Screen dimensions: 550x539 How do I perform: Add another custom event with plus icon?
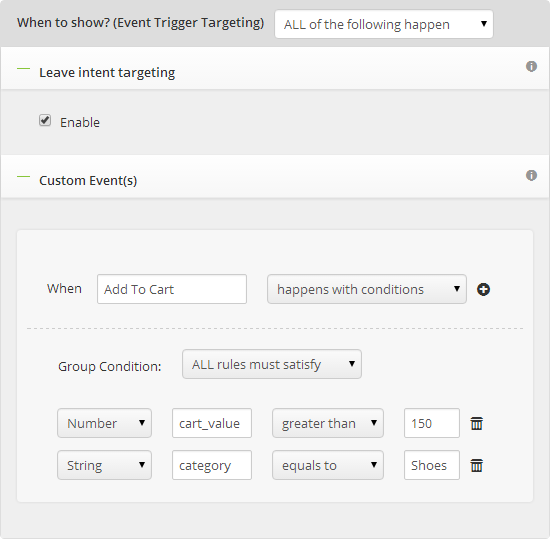point(483,289)
